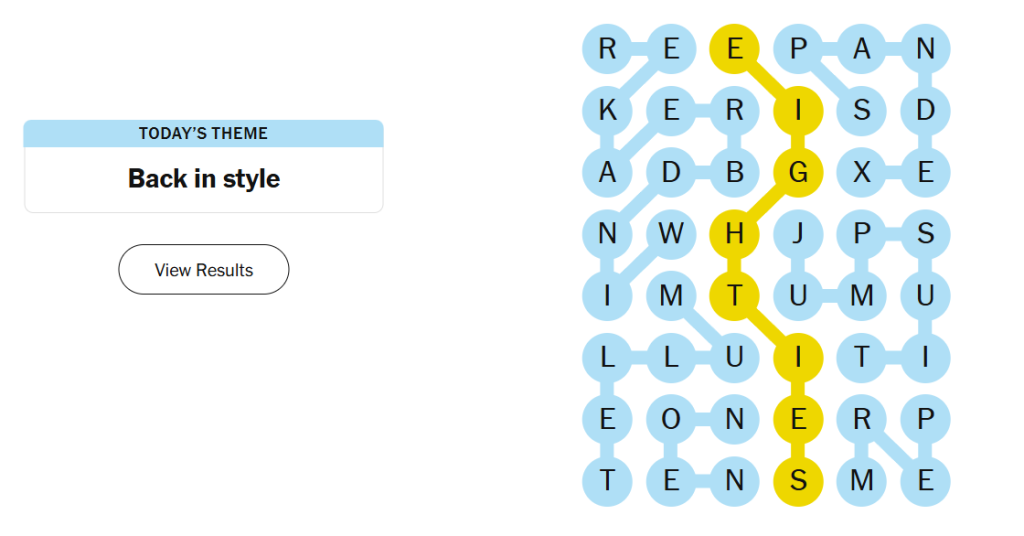The height and width of the screenshot is (536, 1024).
Task: Tap the letter O tile
Action: click(x=671, y=419)
